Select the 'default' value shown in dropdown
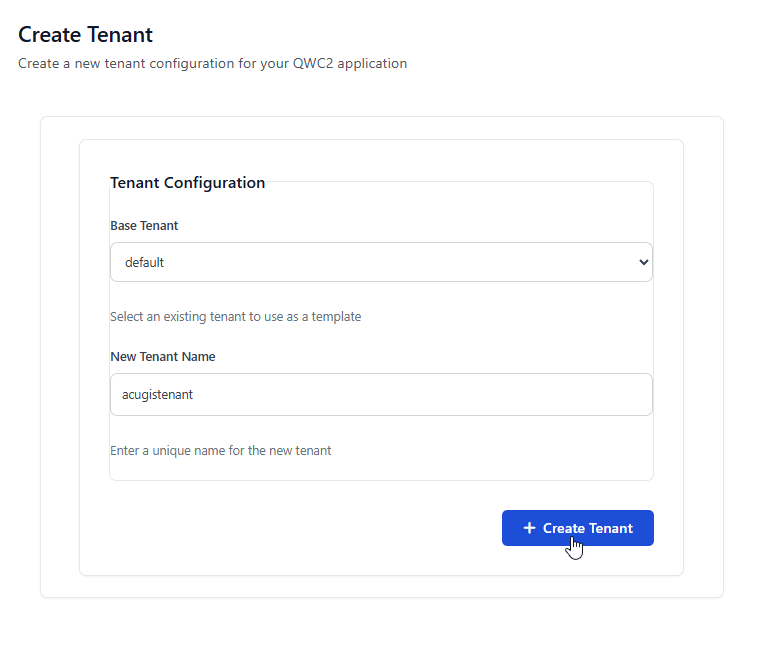764x659 pixels. tap(145, 262)
